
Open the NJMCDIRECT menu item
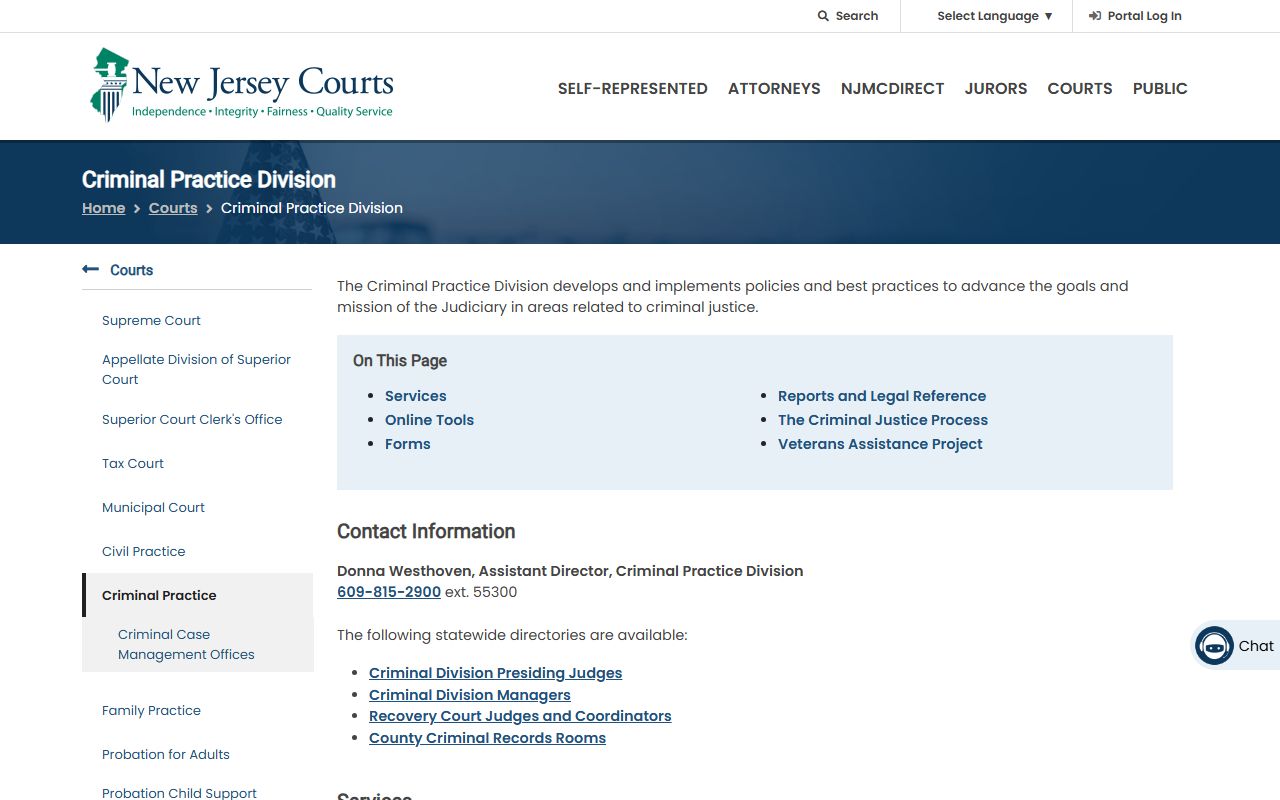click(893, 88)
